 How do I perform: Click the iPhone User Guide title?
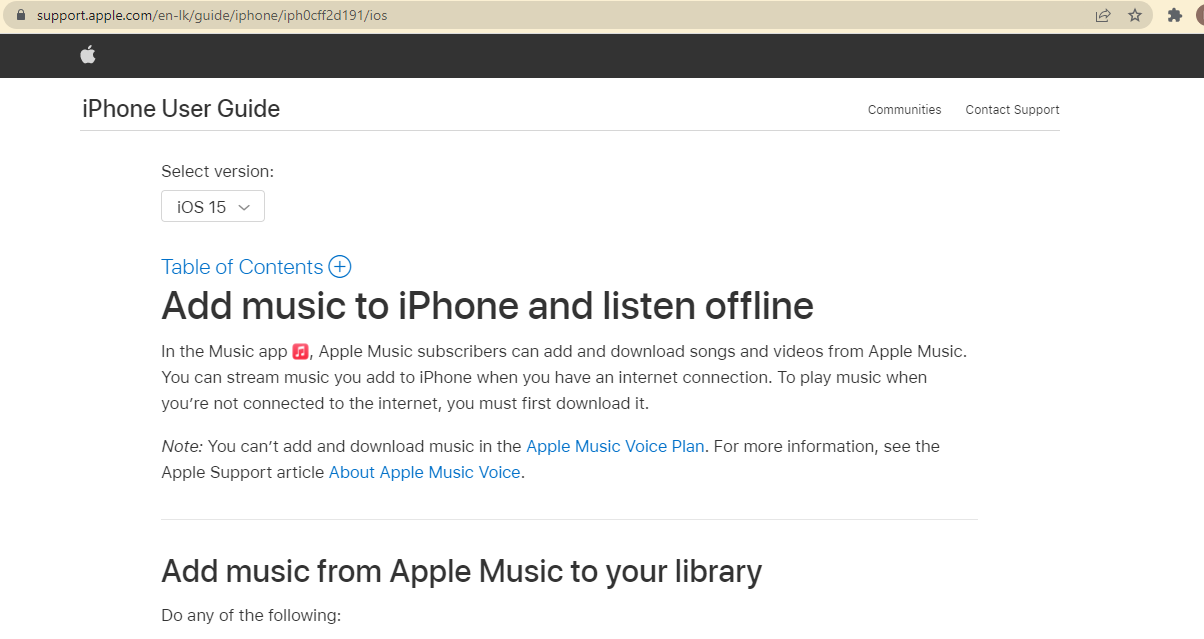coord(181,109)
